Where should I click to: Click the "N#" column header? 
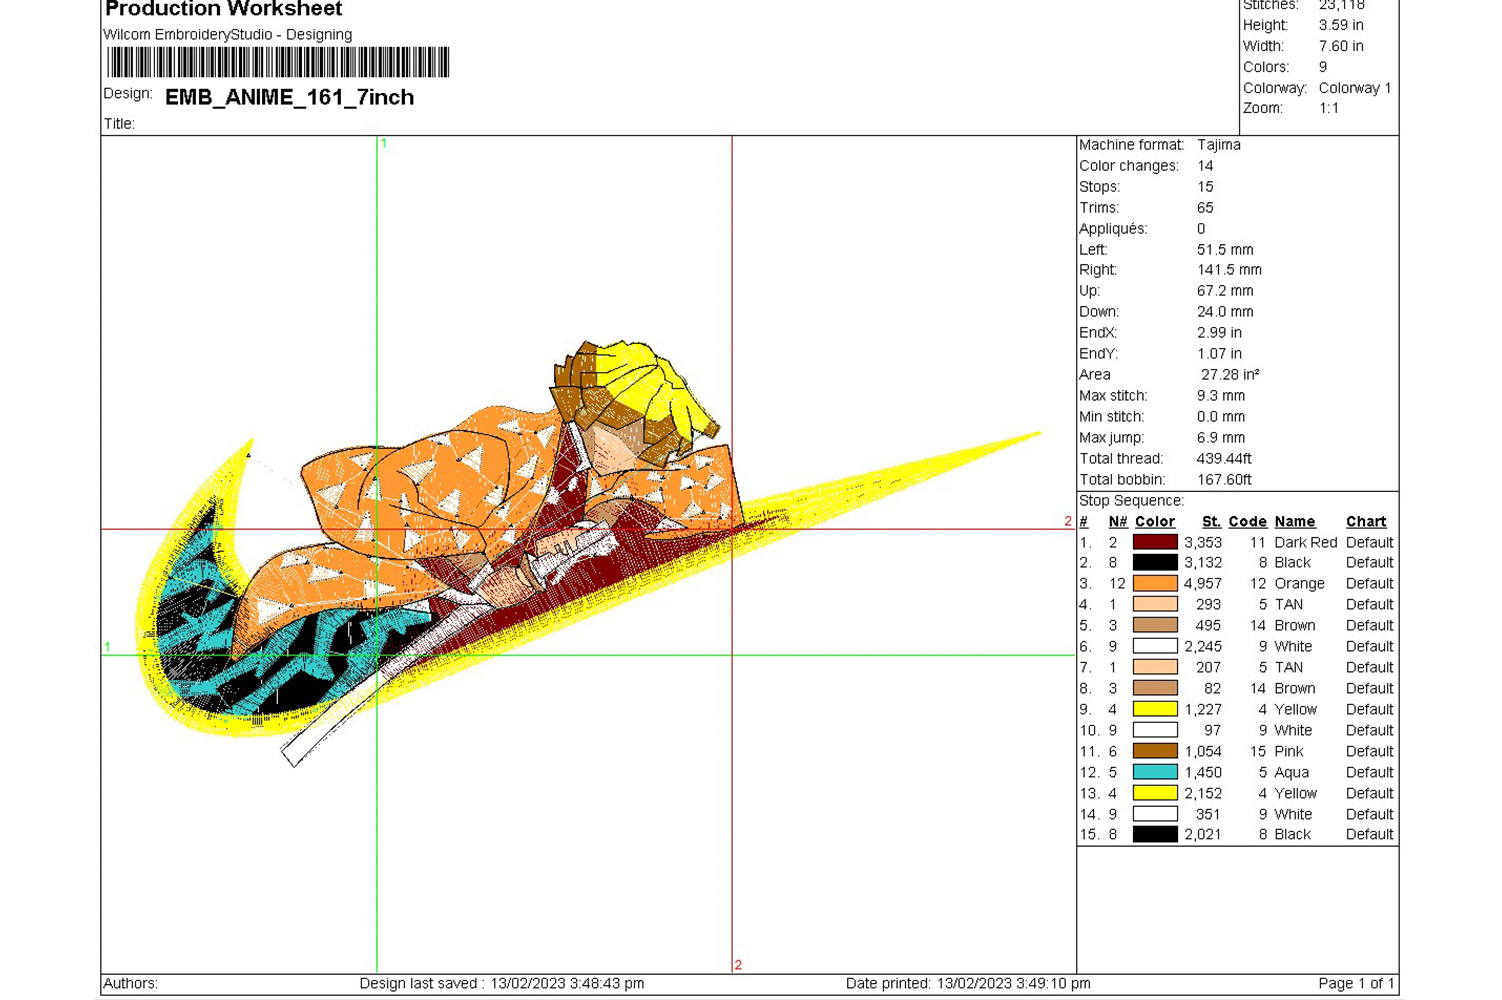[x=1117, y=522]
